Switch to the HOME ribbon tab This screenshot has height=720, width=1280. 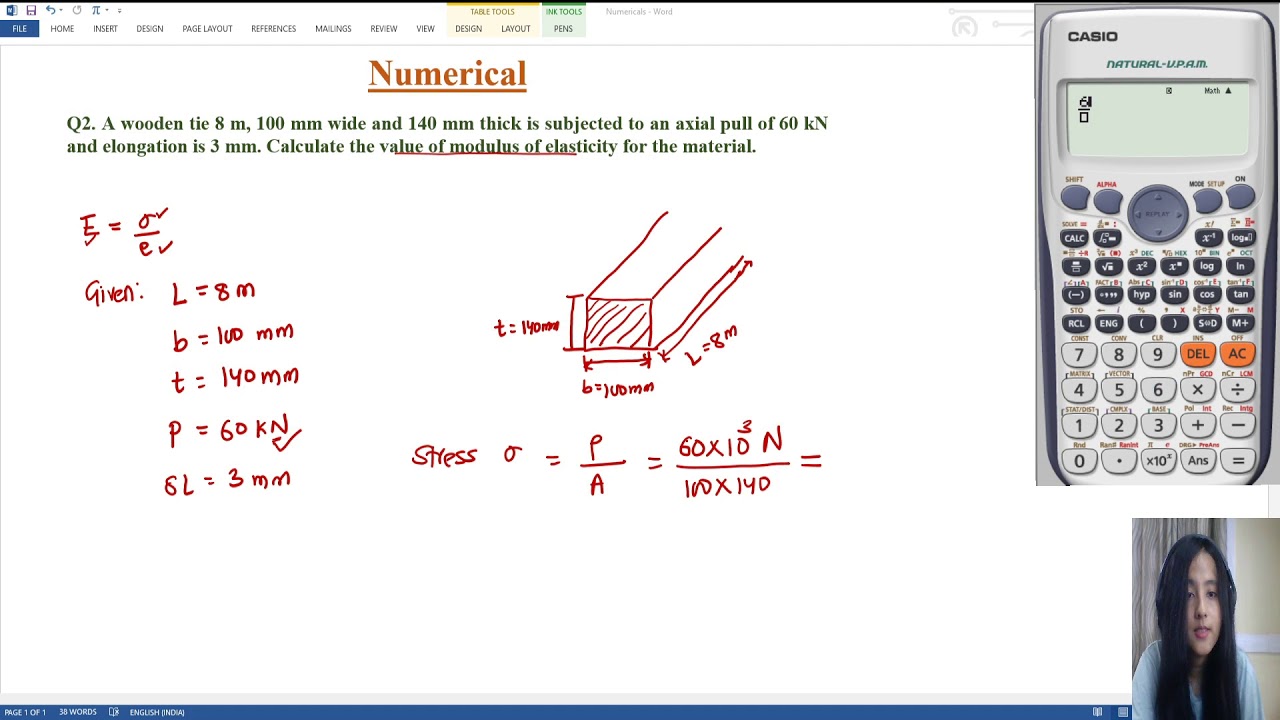[62, 29]
